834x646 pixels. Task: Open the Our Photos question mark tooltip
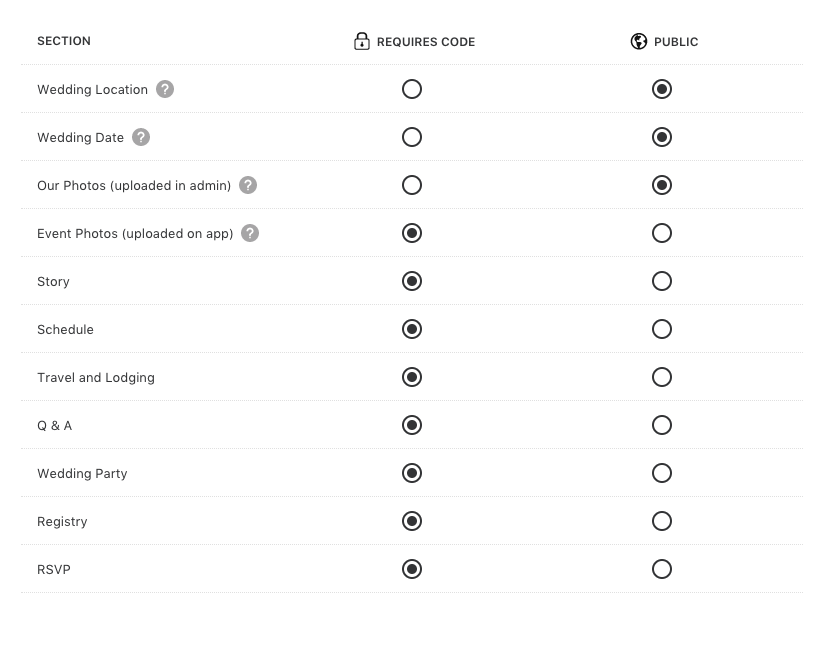pyautogui.click(x=248, y=185)
